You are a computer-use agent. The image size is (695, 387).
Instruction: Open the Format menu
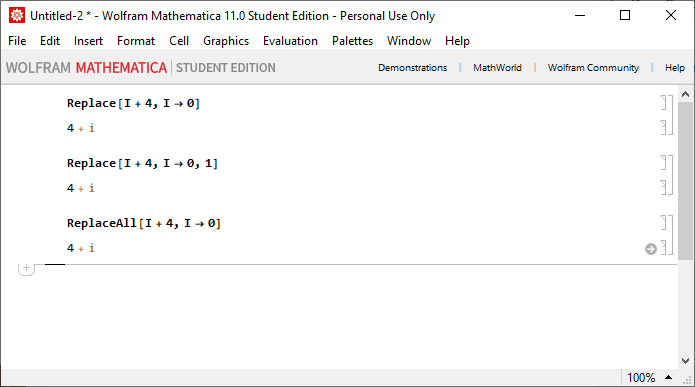[136, 41]
